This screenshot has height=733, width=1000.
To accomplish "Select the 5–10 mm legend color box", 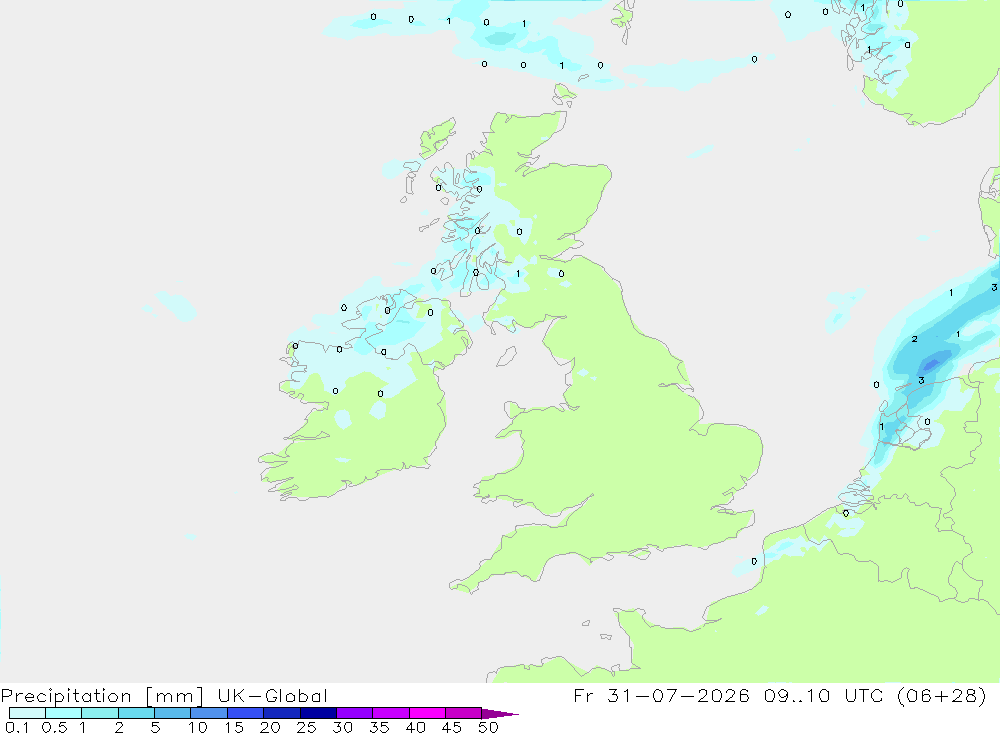I will point(172,713).
